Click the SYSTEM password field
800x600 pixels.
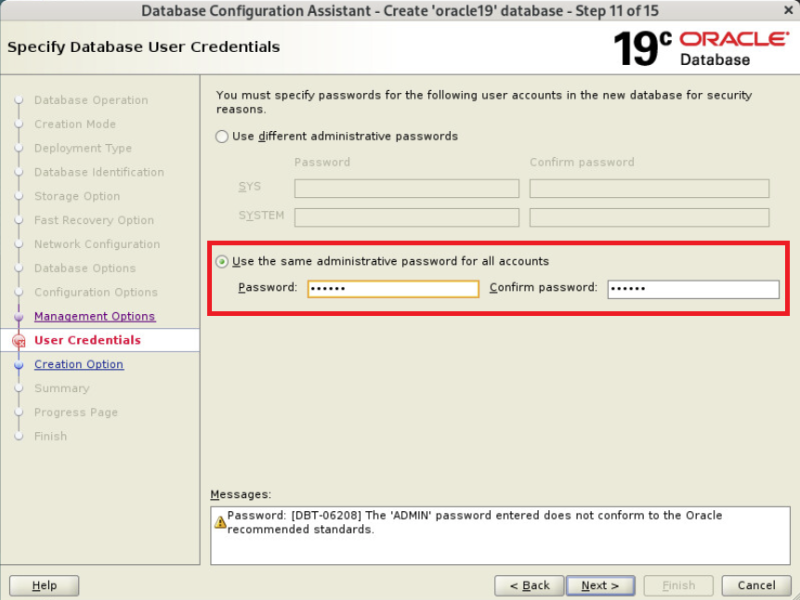click(407, 217)
